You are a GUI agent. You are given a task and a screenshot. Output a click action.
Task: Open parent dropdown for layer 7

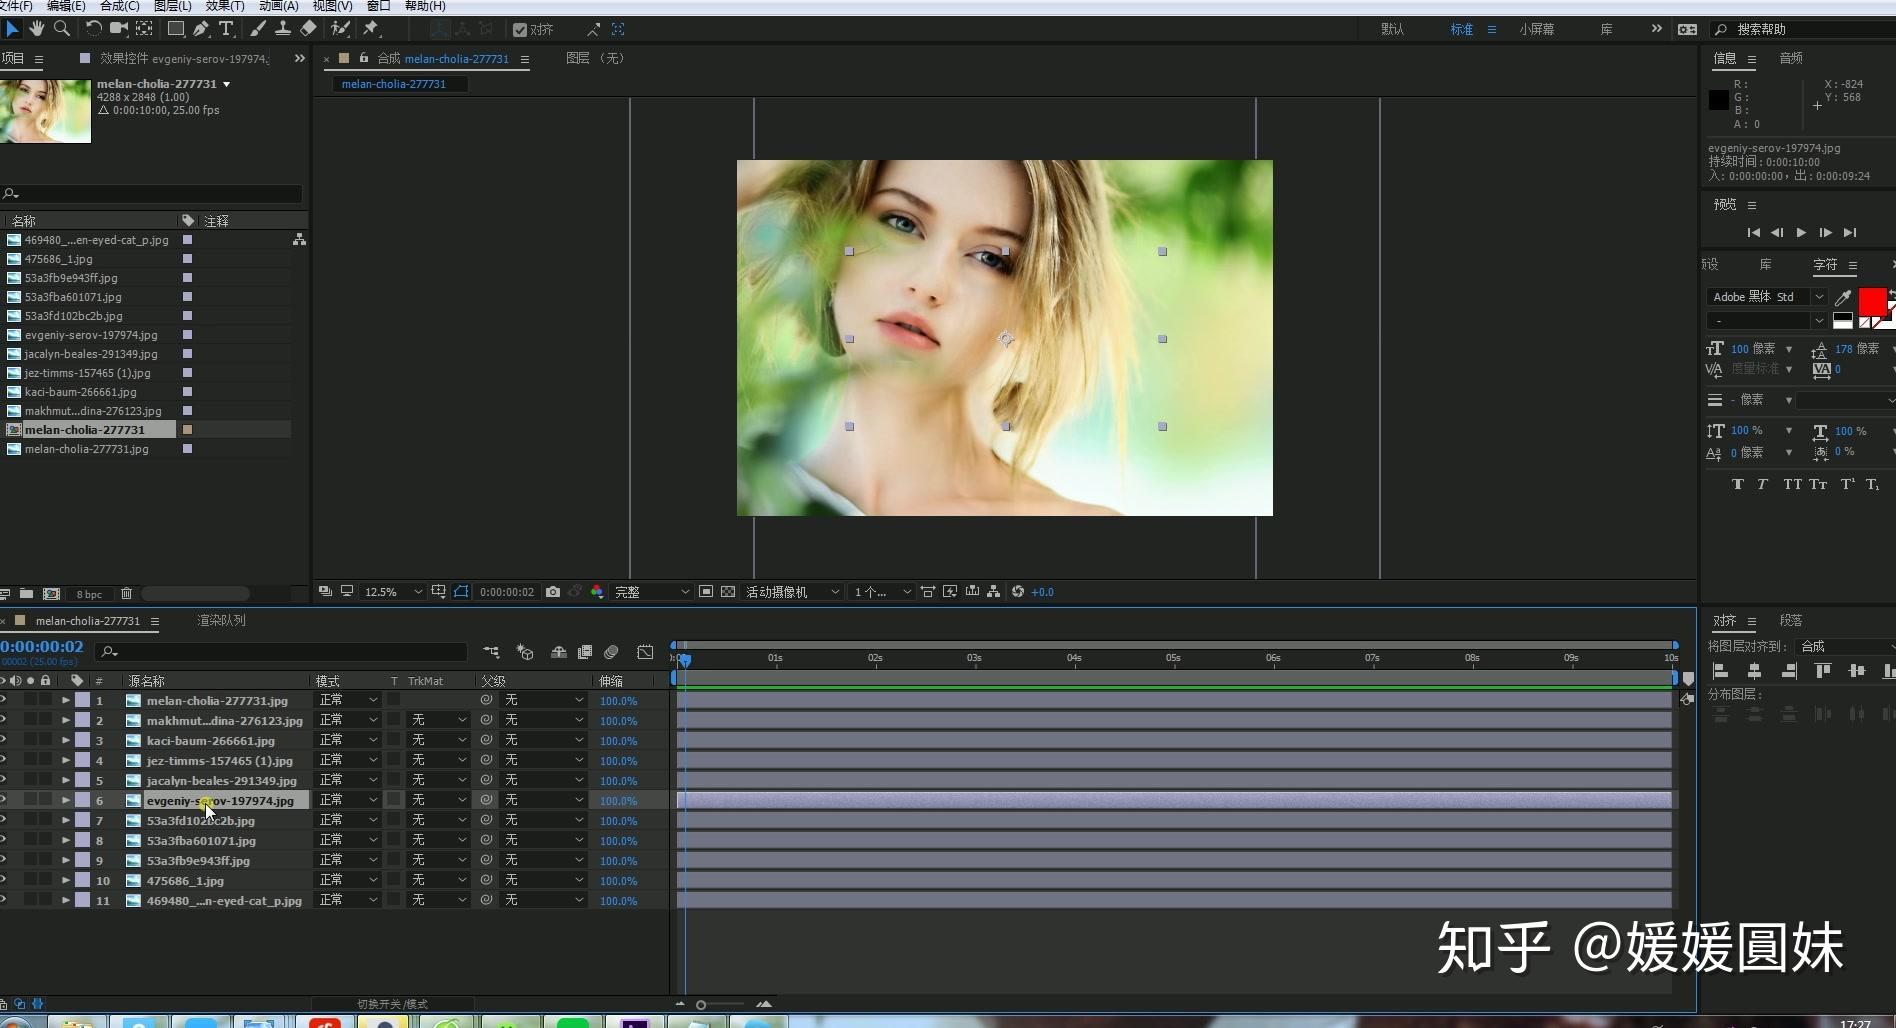pos(543,820)
